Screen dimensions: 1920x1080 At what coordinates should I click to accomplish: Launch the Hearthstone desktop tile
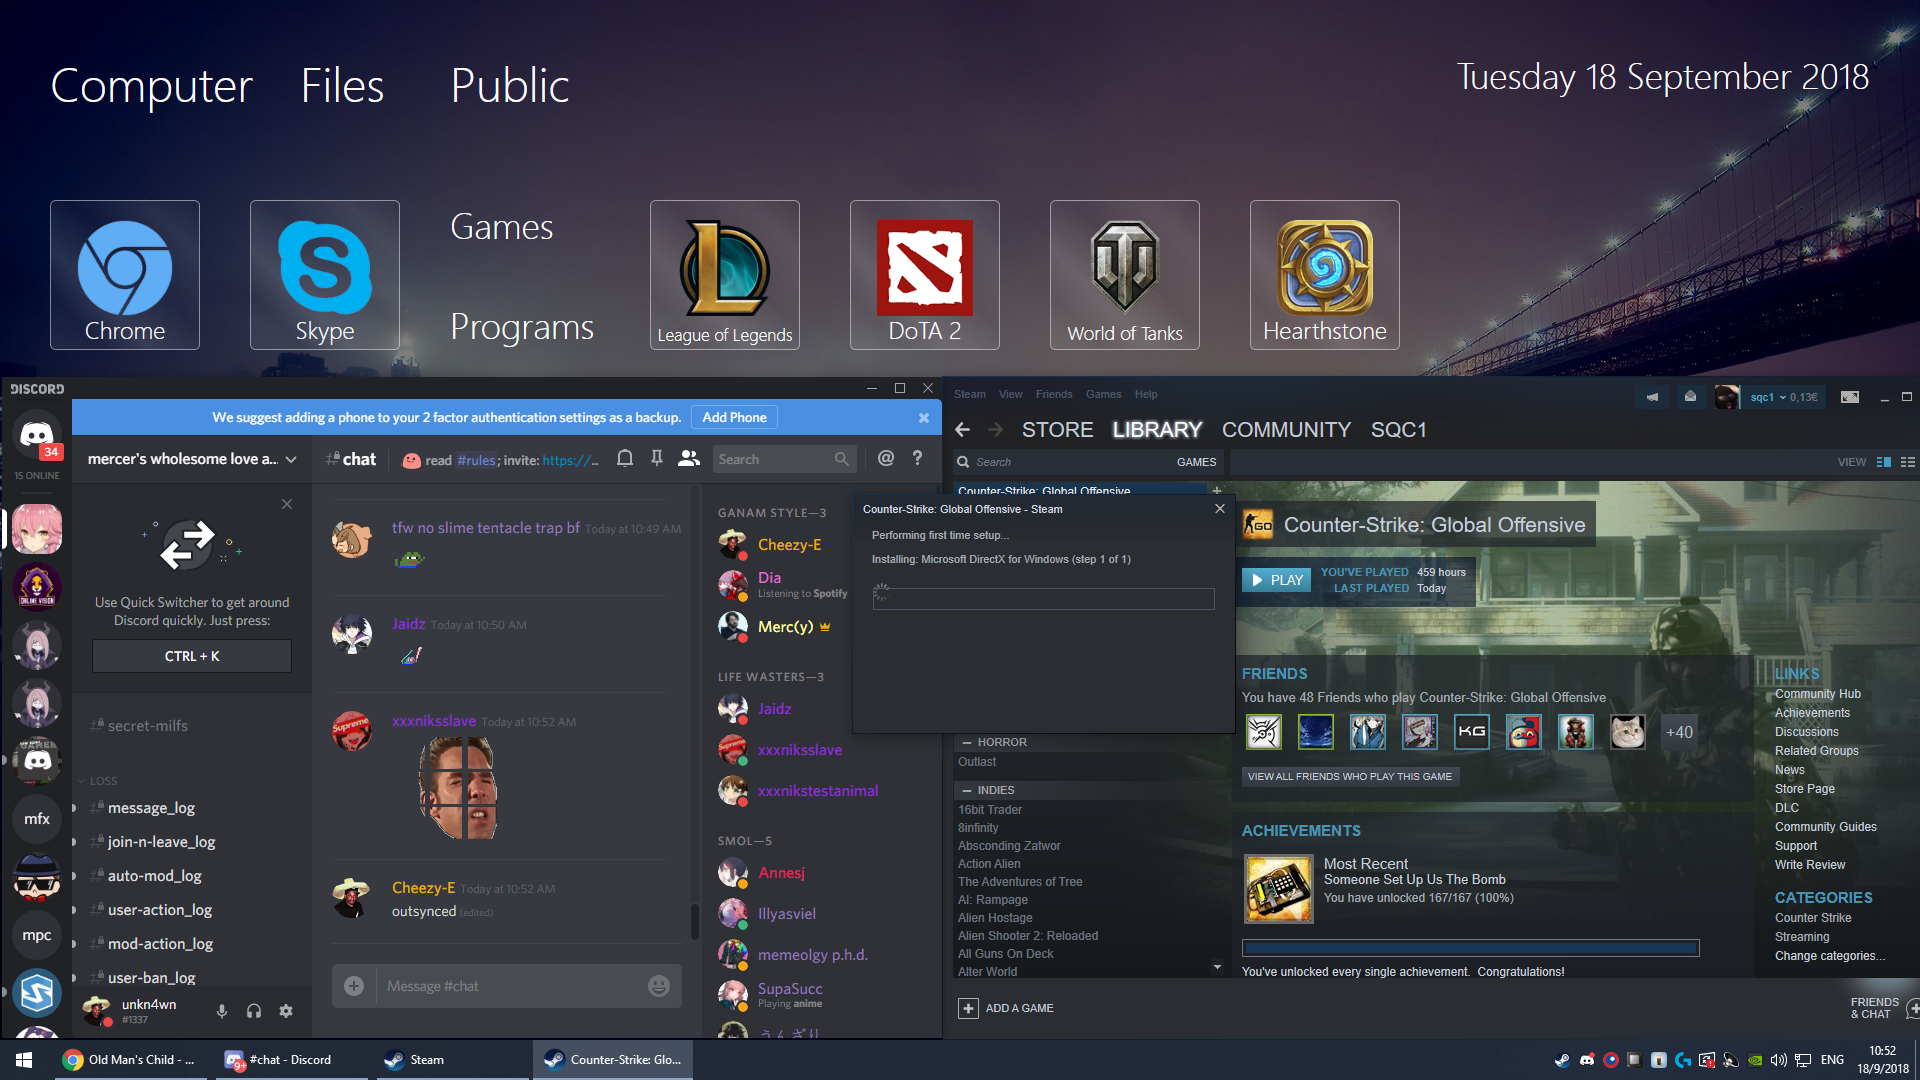click(x=1324, y=275)
